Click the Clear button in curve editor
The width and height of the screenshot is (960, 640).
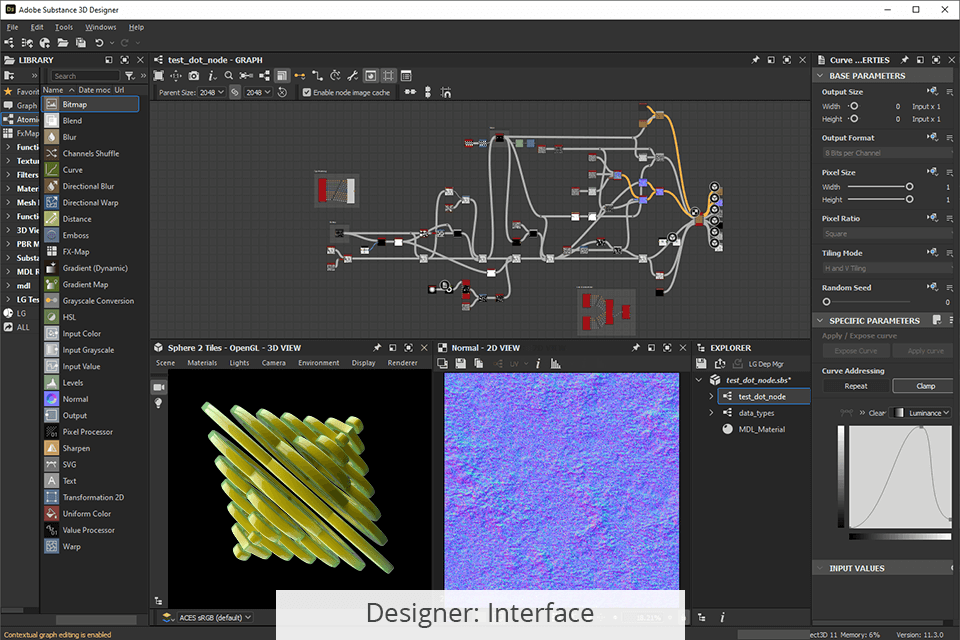coord(877,413)
